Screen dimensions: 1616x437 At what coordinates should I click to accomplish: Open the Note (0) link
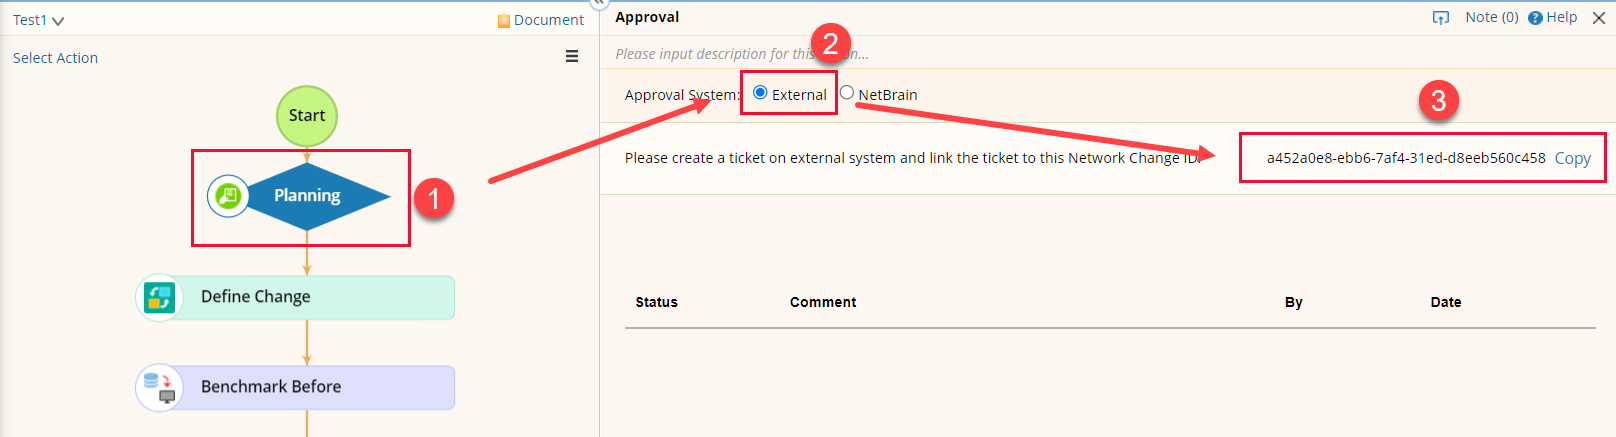point(1491,17)
